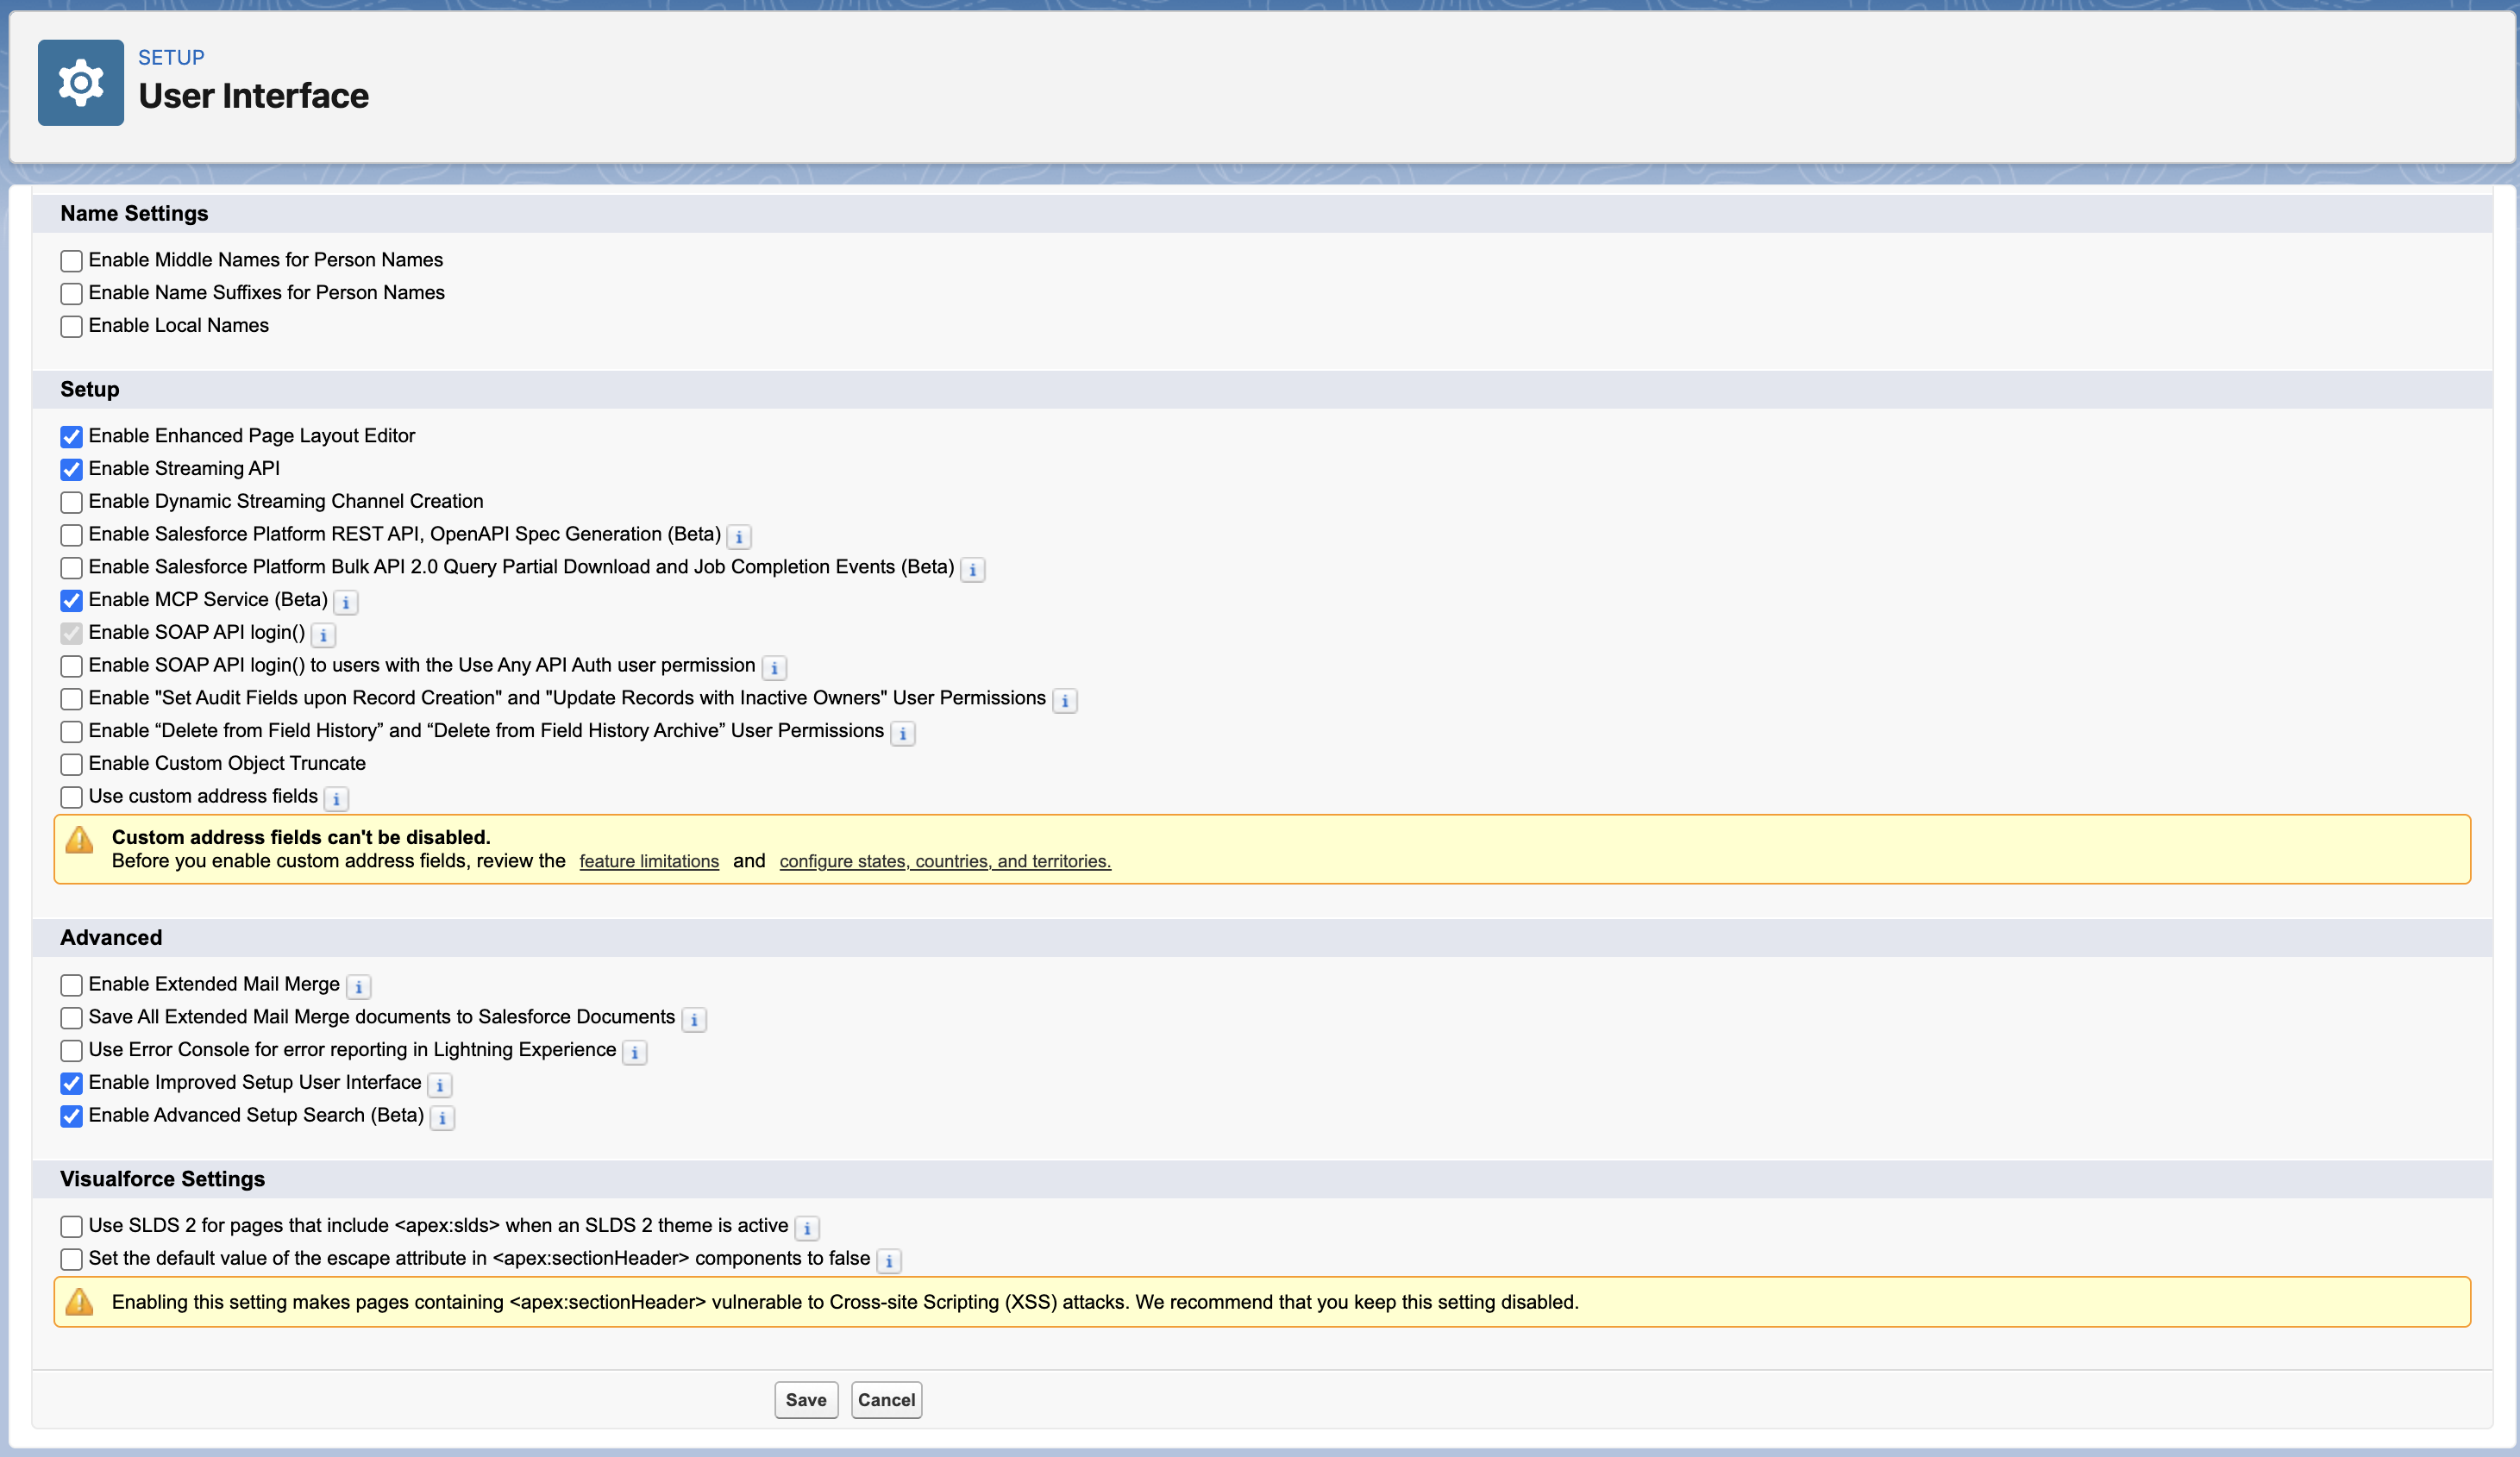The width and height of the screenshot is (2520, 1457).
Task: Enable Middle Names for Person Names checkbox
Action: 71,261
